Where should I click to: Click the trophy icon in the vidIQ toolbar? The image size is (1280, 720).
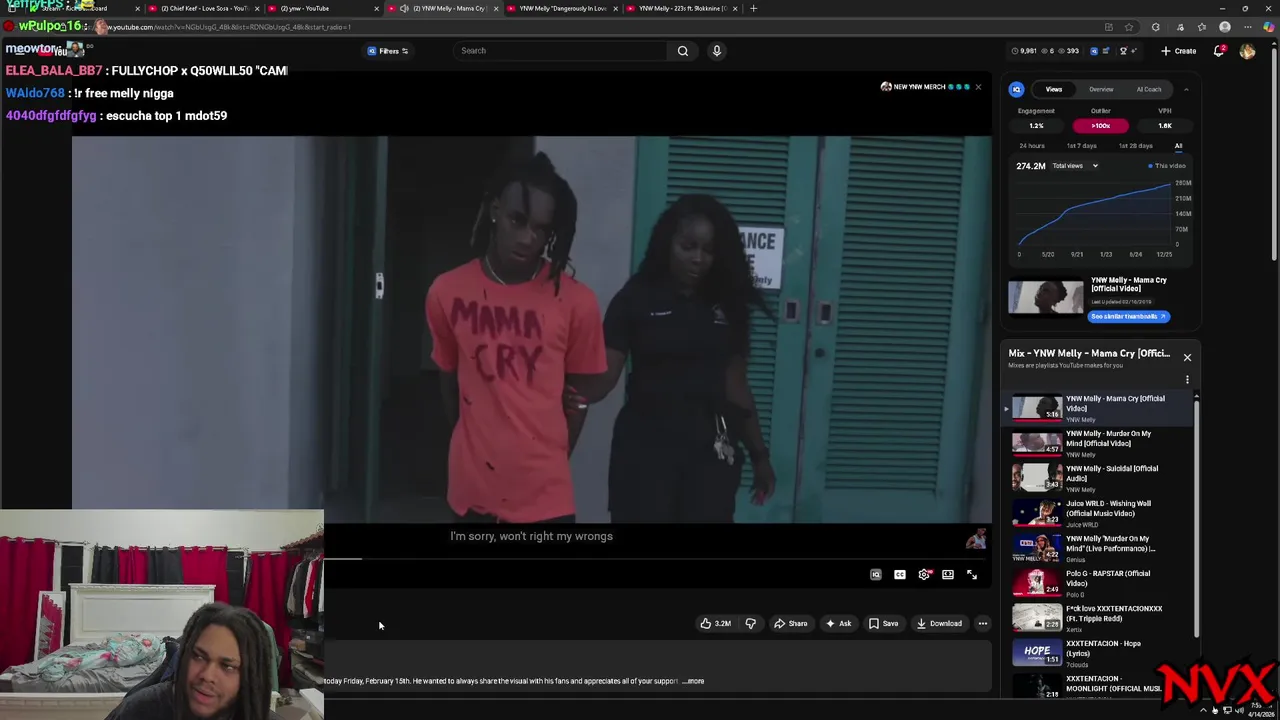point(1123,51)
